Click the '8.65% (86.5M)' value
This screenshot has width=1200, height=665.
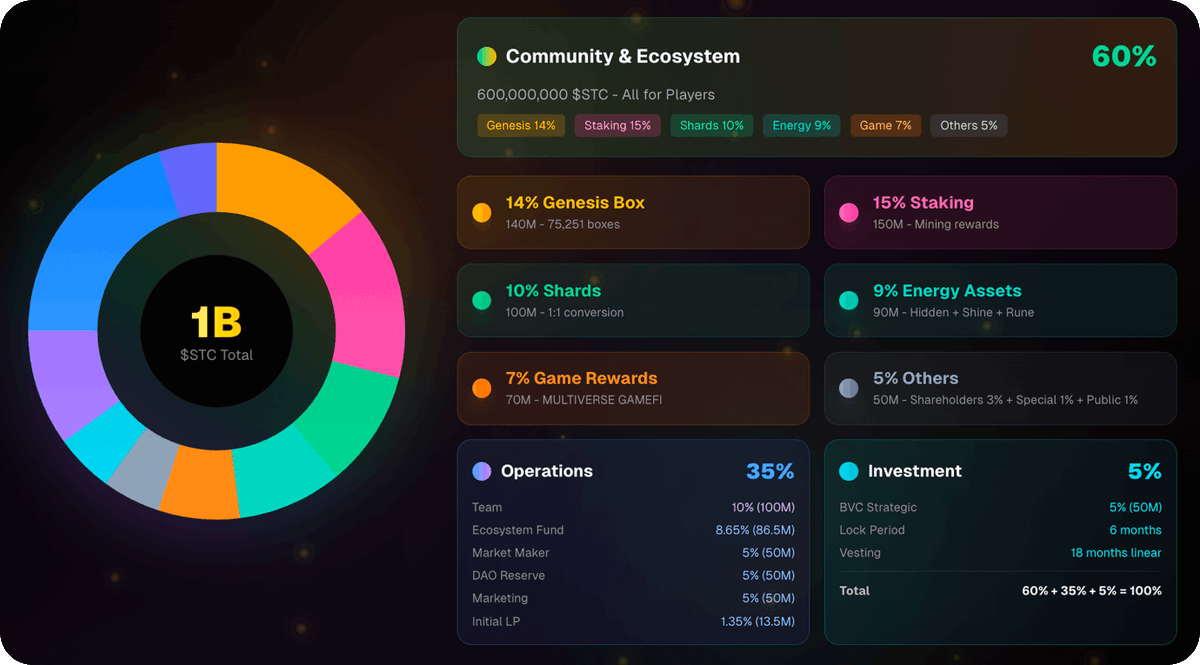[755, 530]
